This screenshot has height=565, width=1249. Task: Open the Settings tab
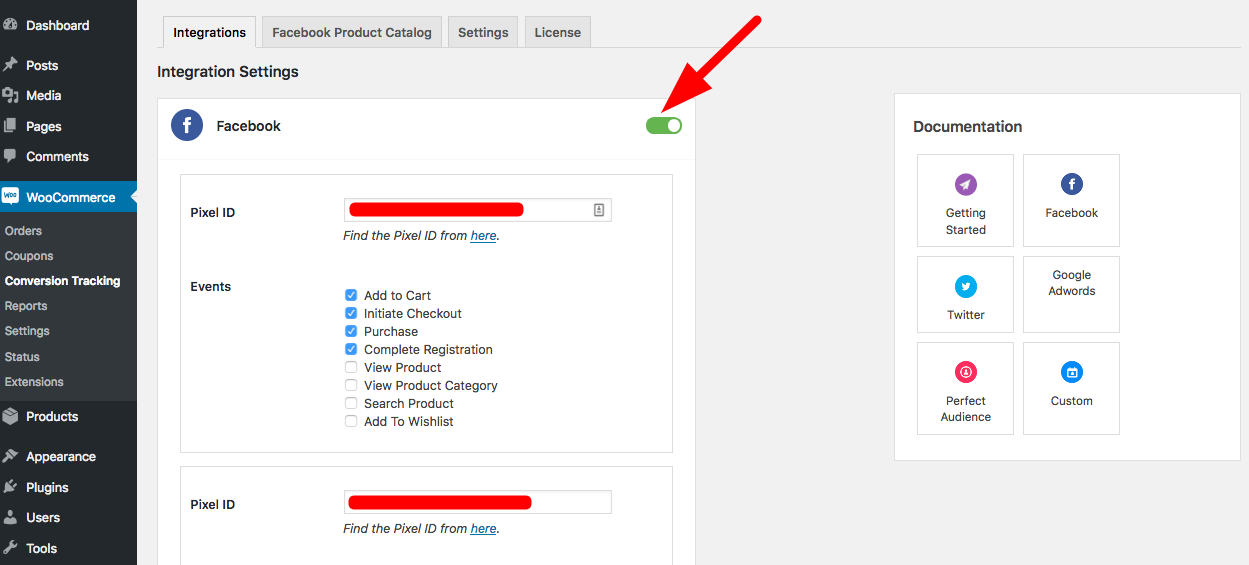pos(483,32)
